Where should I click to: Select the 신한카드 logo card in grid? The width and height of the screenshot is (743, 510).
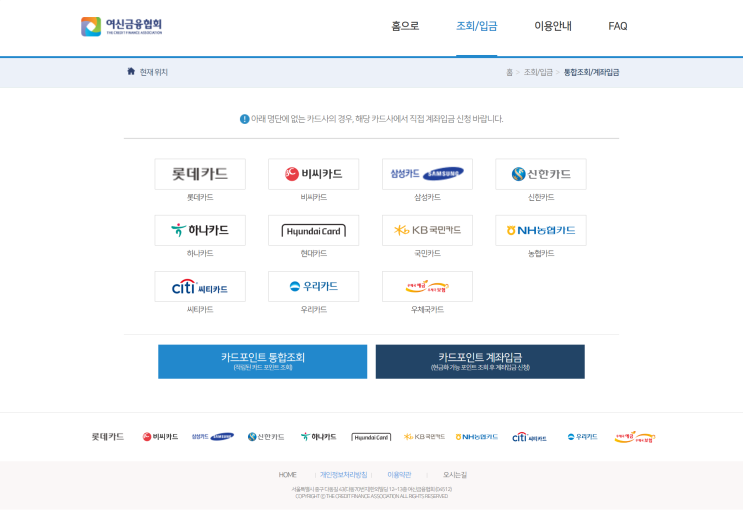(x=541, y=174)
